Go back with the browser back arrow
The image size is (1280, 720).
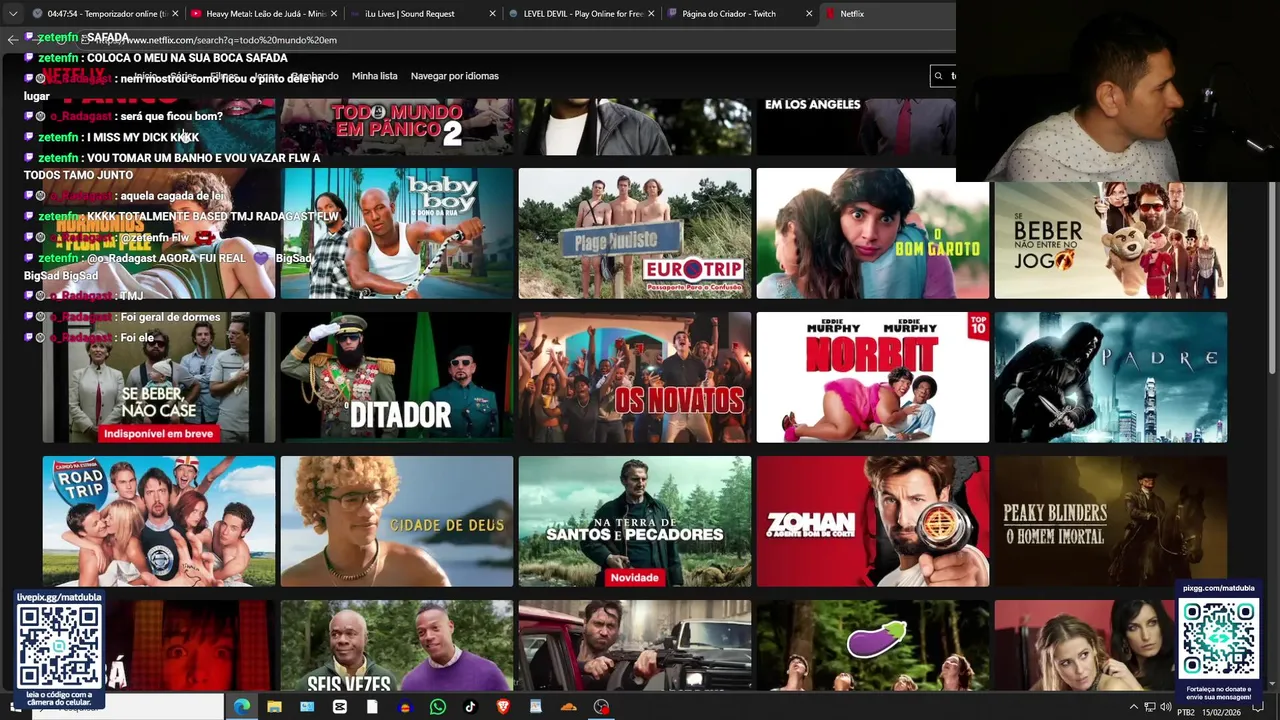click(12, 40)
